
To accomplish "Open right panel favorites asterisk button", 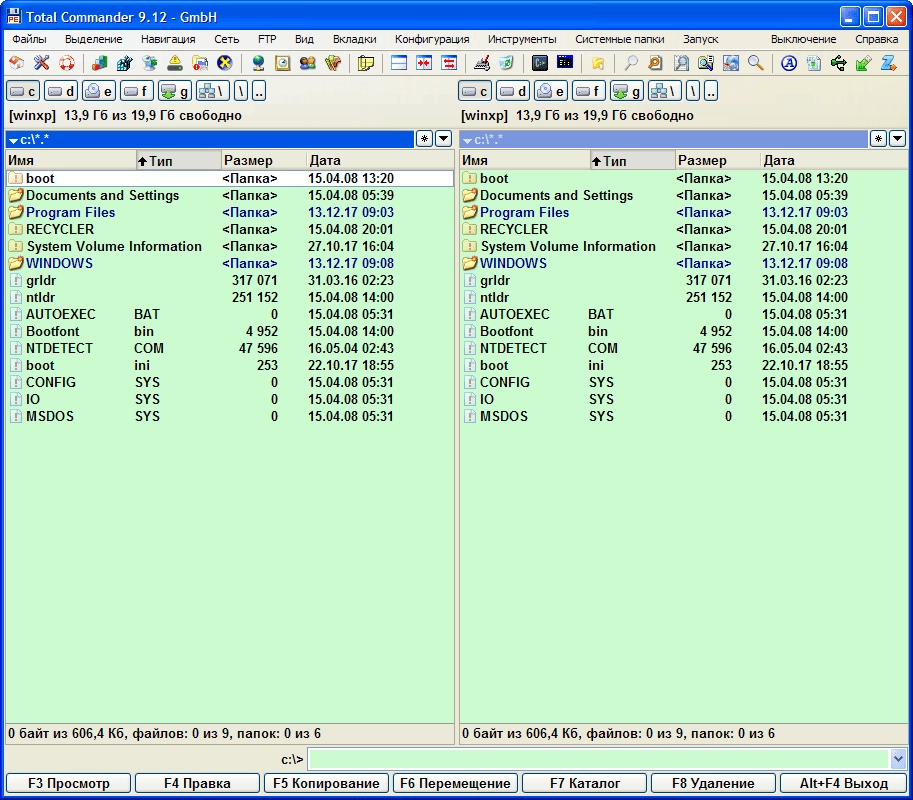I will pyautogui.click(x=878, y=139).
